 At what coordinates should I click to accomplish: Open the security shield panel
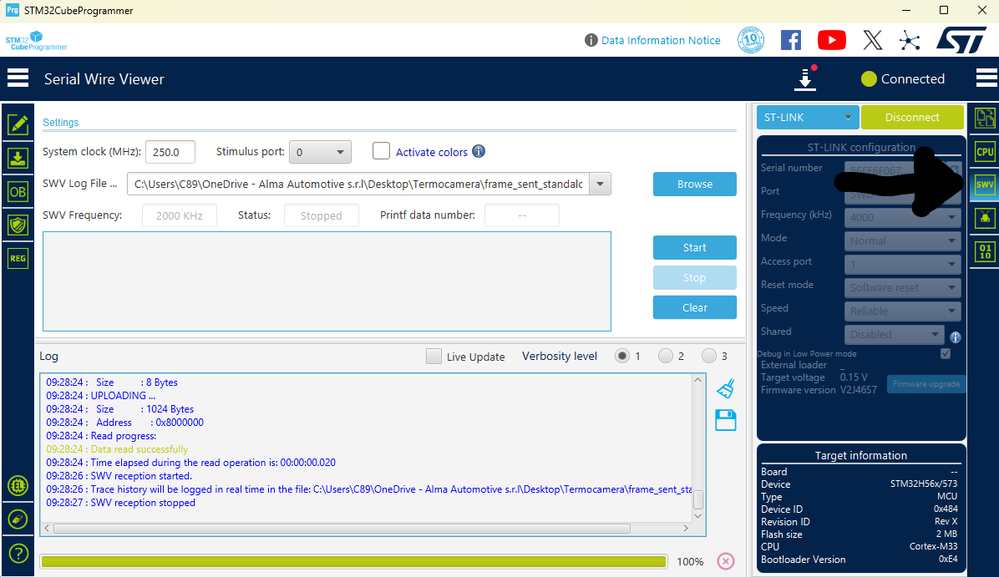pos(18,225)
